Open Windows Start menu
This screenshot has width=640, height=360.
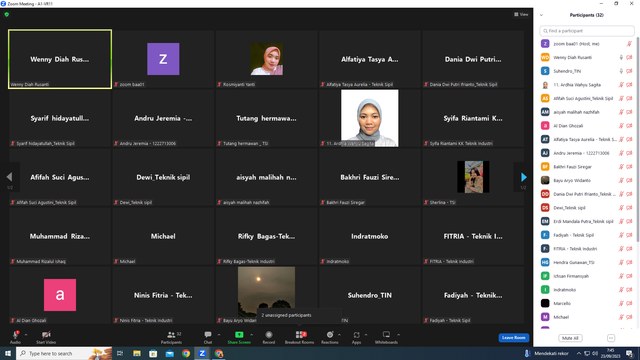(8, 353)
